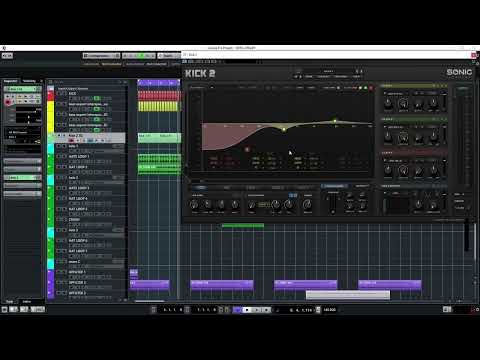Click the vertical scrollbar at right of timeline
480x360 pixels.
click(x=475, y=242)
